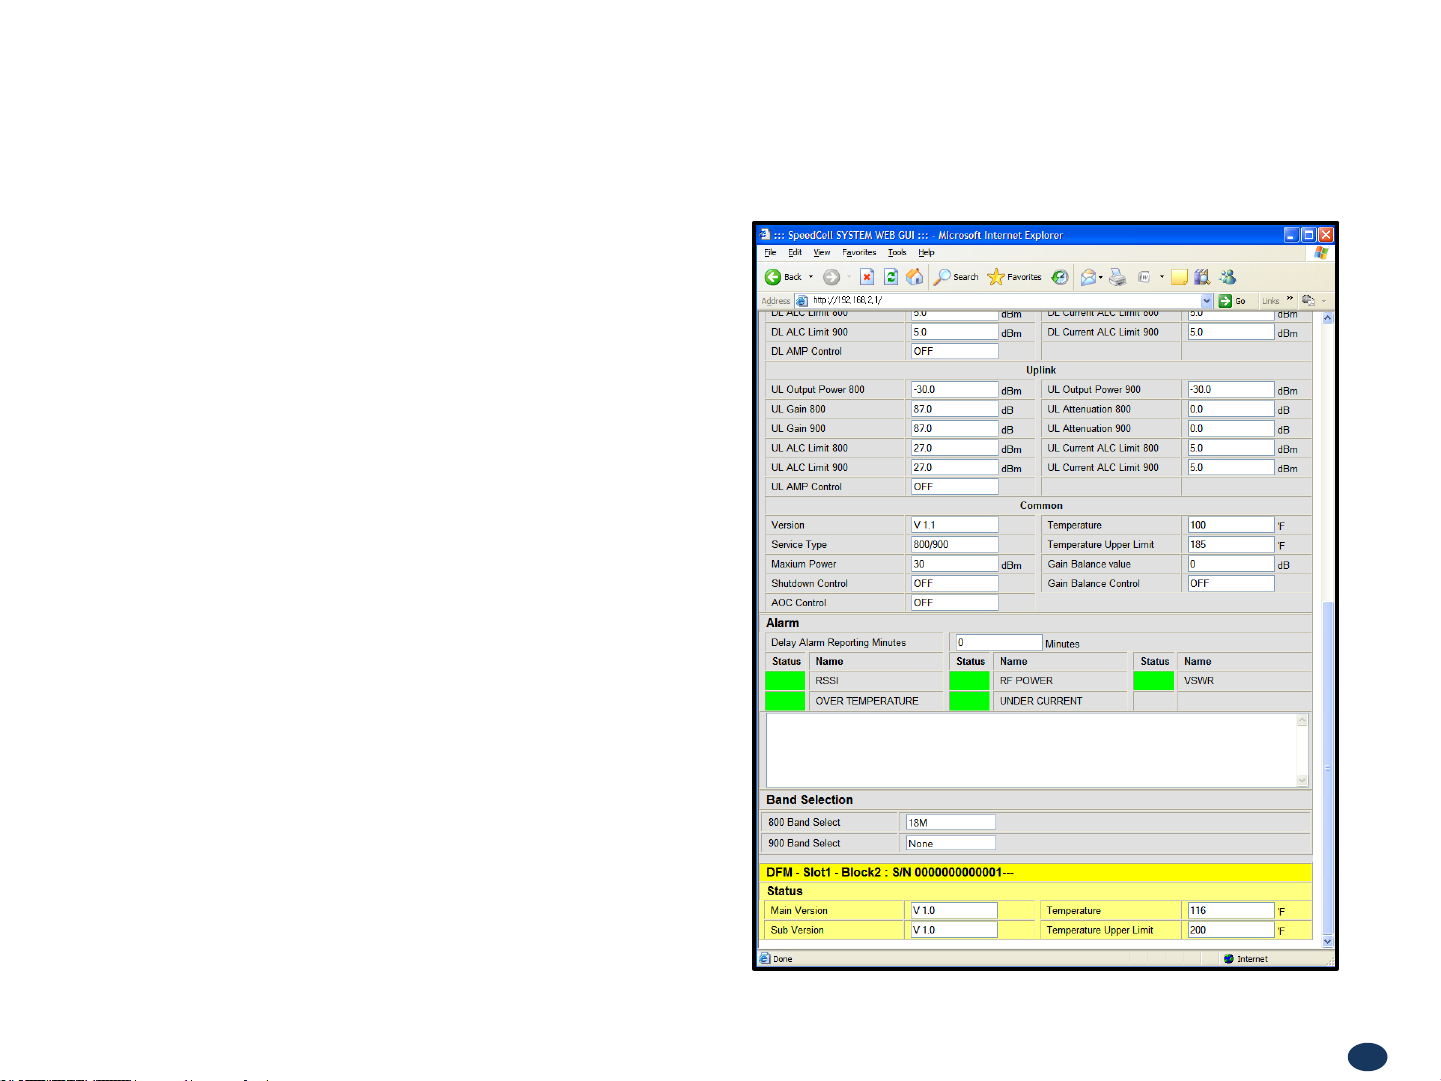Viewport: 1441px width, 1081px height.
Task: Click the Internet zone globe icon
Action: 1229,958
